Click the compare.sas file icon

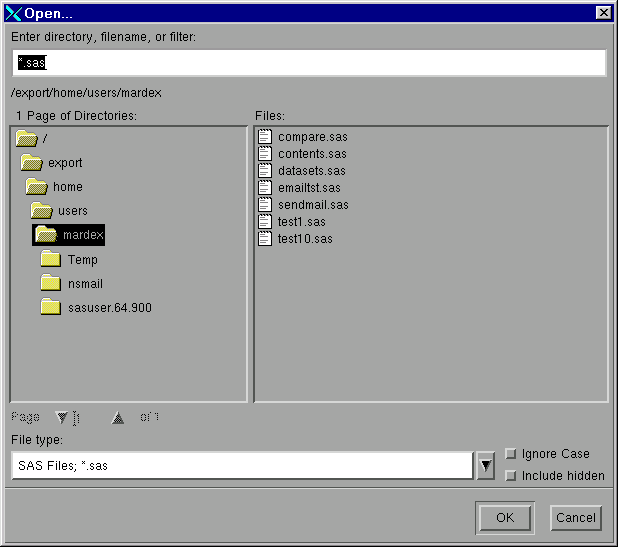[x=265, y=137]
